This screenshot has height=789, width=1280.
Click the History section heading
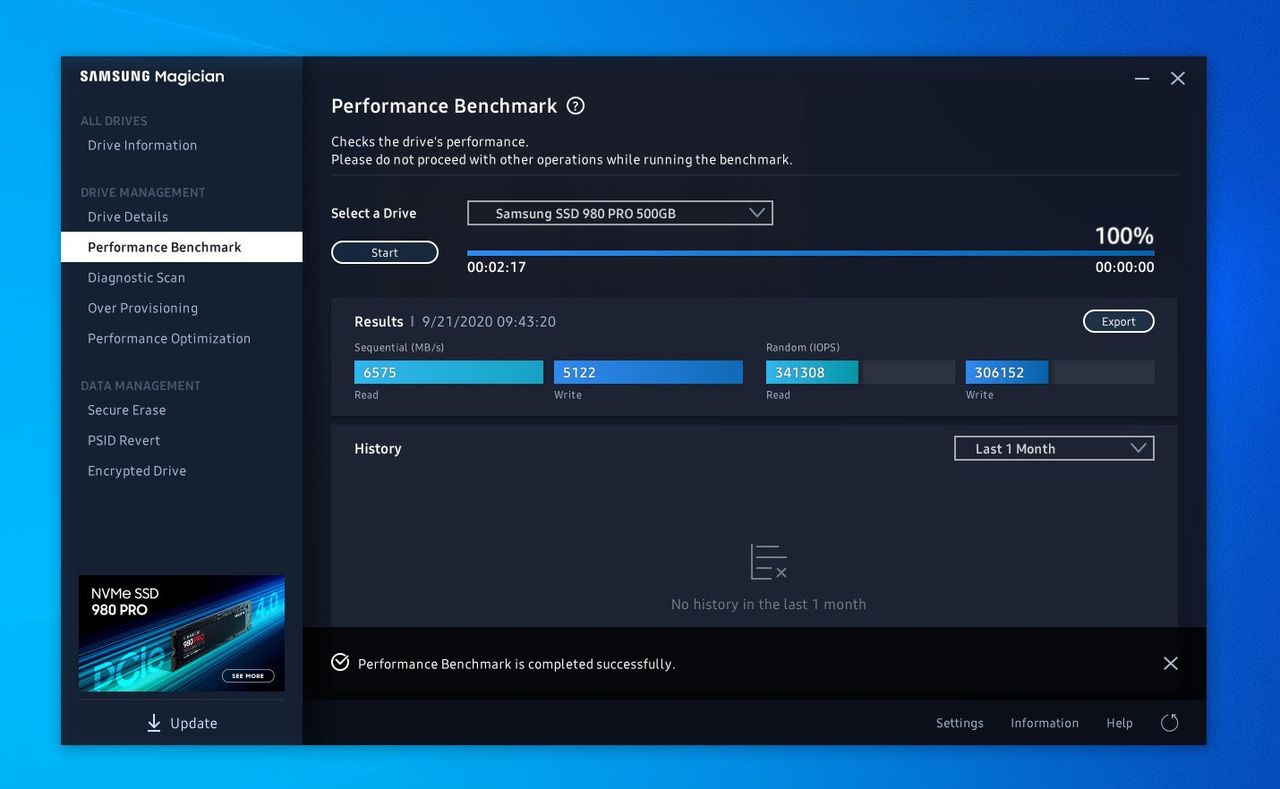[x=378, y=449]
